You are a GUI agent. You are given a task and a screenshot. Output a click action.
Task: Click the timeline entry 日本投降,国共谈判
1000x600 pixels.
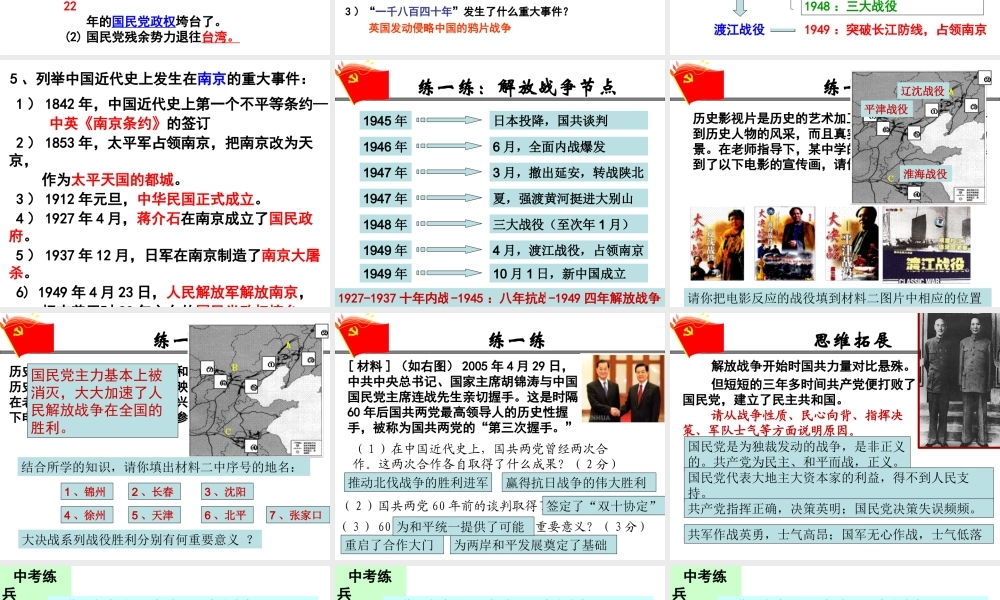click(x=568, y=121)
